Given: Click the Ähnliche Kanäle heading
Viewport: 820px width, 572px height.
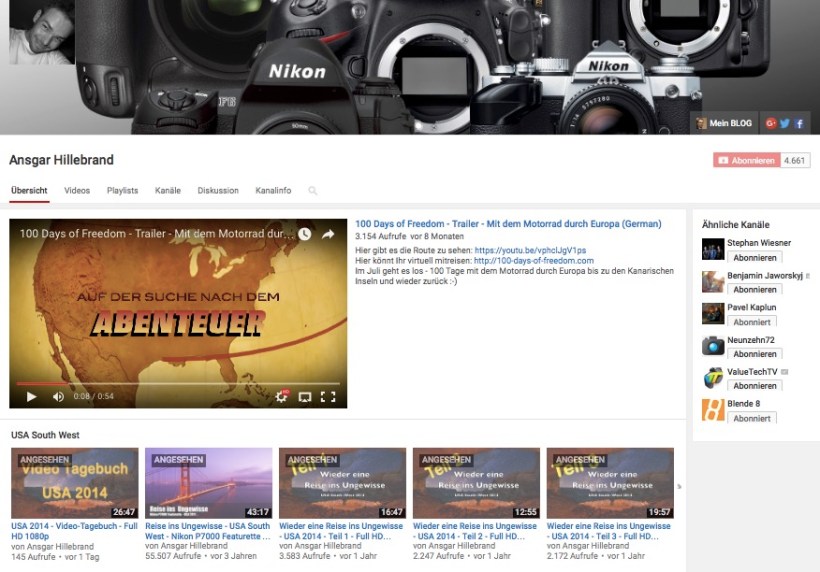Looking at the screenshot, I should (x=735, y=225).
